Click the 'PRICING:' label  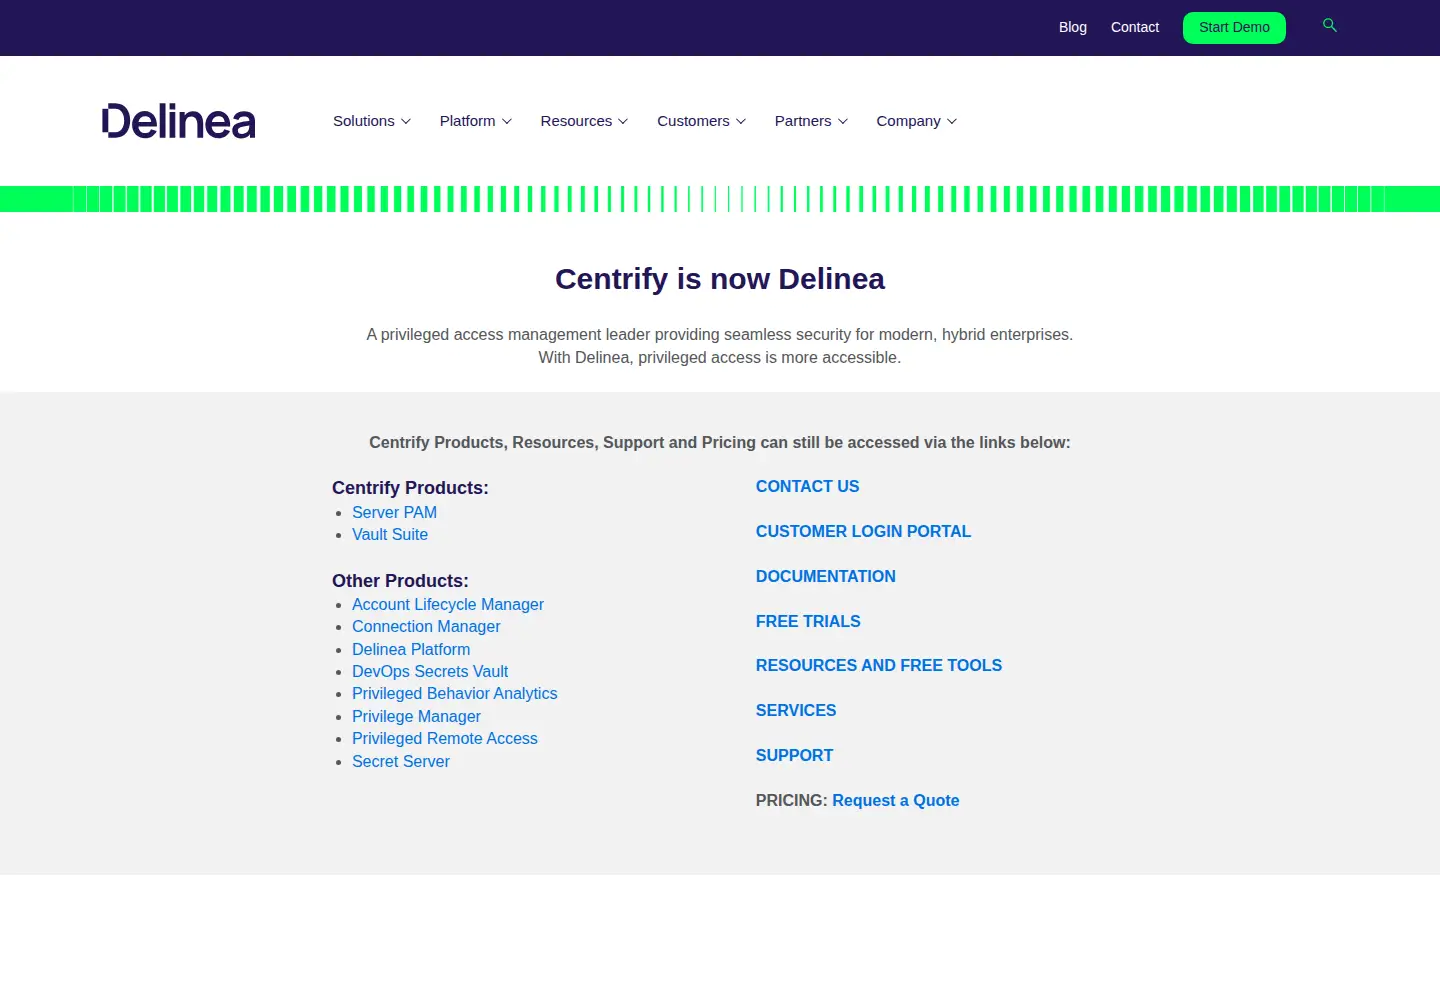point(792,801)
